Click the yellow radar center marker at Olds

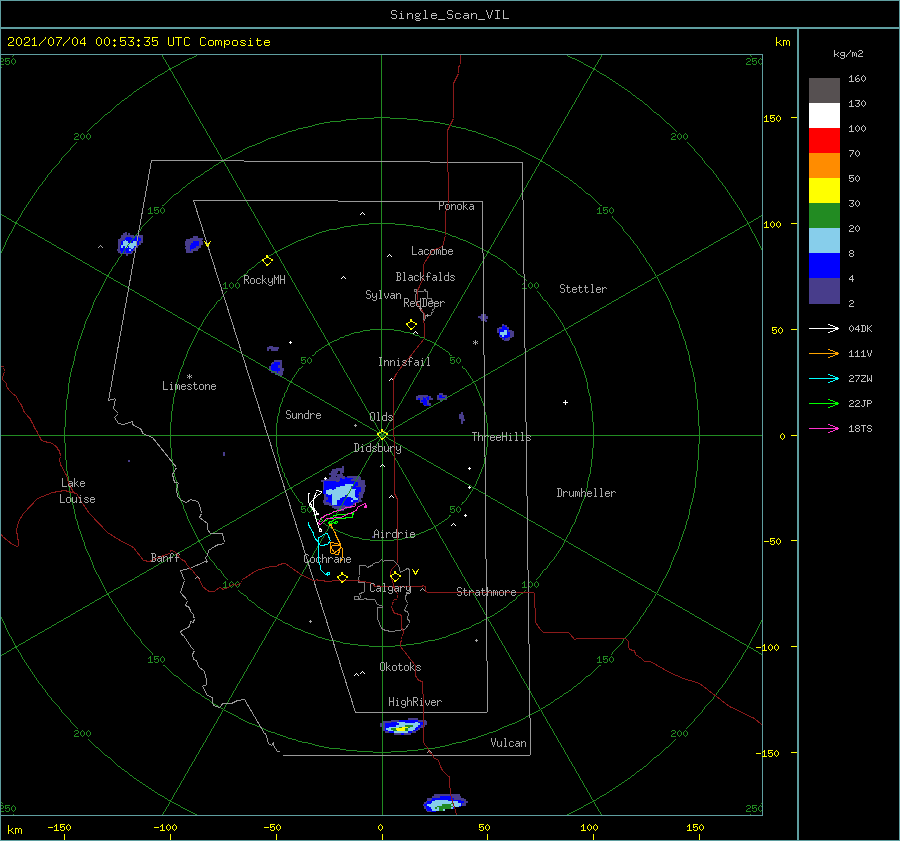click(382, 435)
